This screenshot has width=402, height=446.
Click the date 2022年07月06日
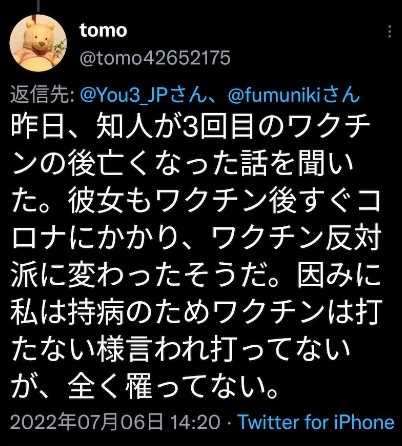pyautogui.click(x=87, y=422)
